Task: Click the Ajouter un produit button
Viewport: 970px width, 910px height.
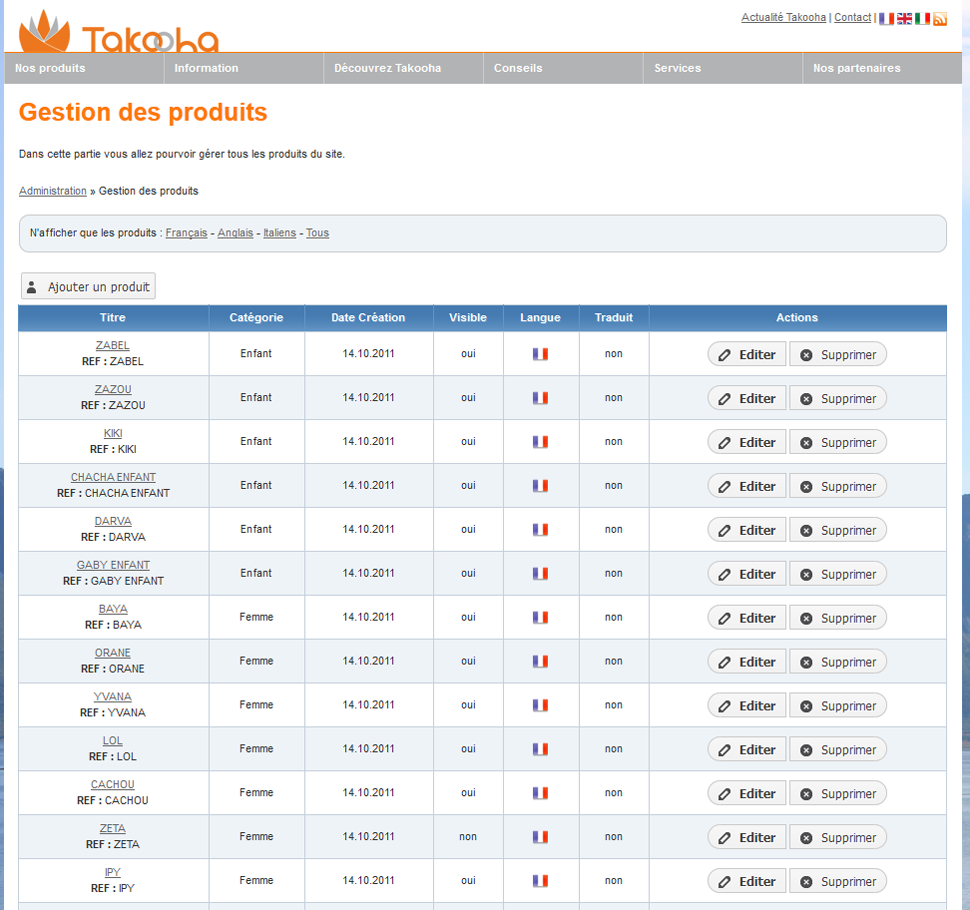Action: point(88,287)
